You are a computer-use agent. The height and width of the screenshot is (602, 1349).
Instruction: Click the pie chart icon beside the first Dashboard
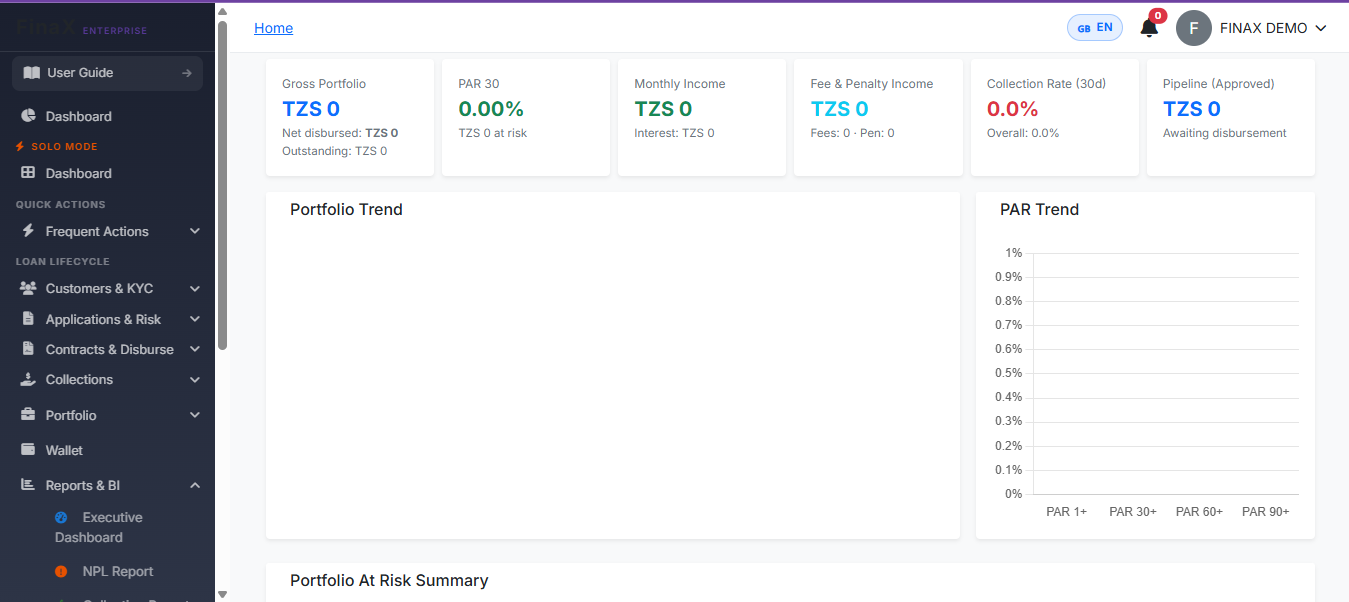[29, 116]
